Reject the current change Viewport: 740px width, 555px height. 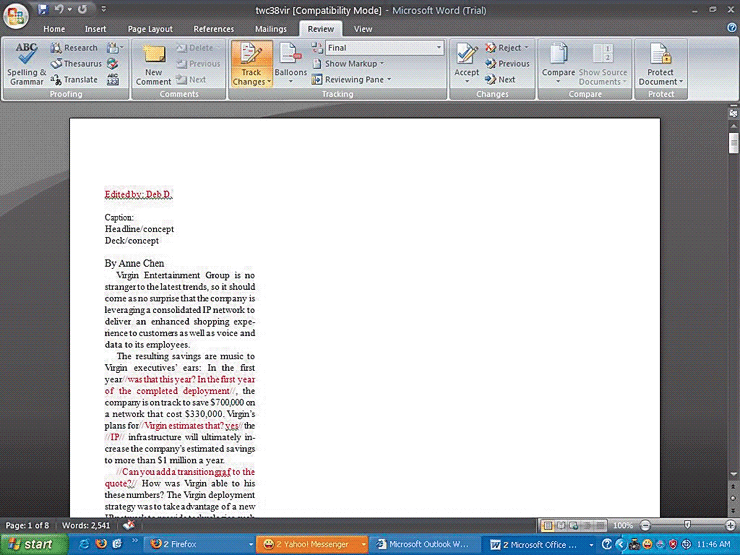[507, 48]
